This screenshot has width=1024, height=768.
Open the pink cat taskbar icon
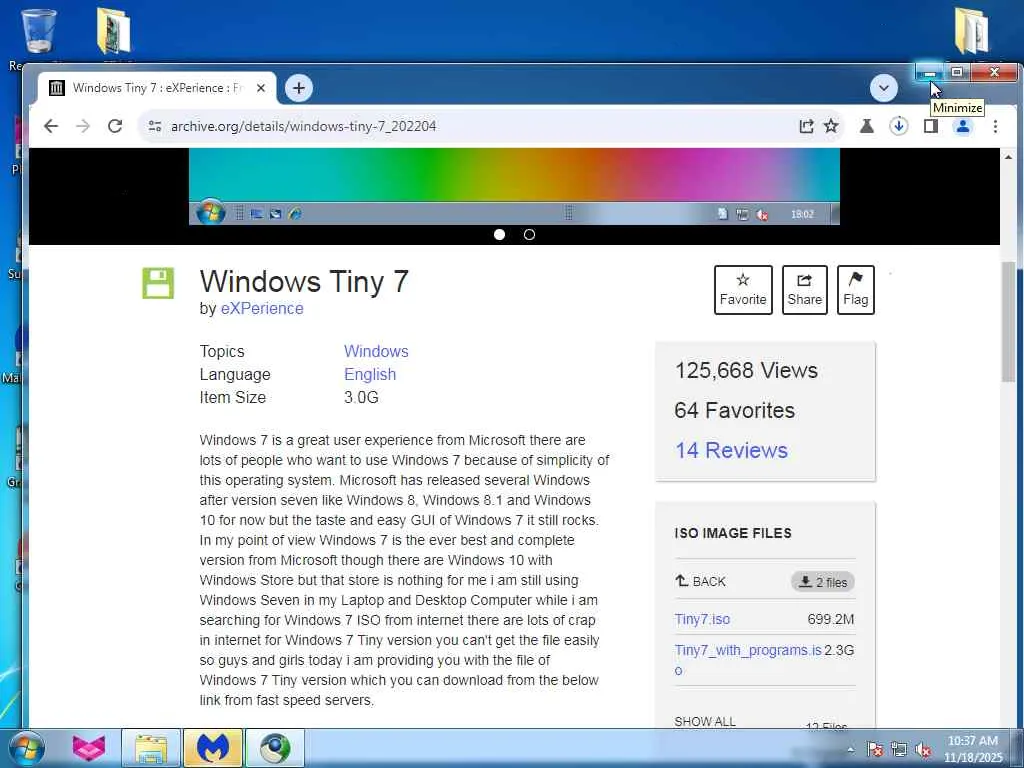coord(89,748)
